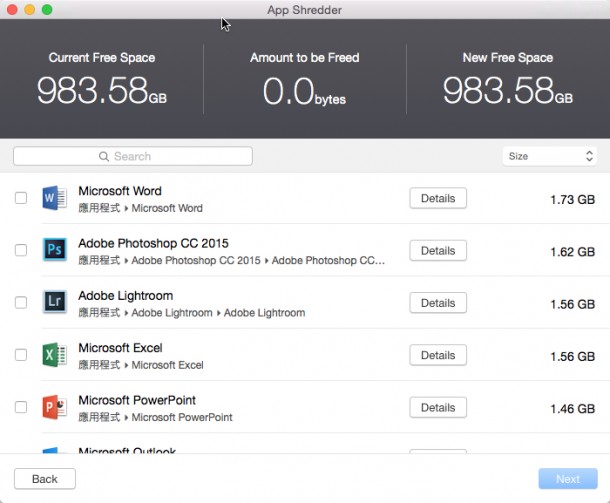Select the Adobe Lightroom checkbox
Viewport: 610px width, 503px height.
pos(21,303)
